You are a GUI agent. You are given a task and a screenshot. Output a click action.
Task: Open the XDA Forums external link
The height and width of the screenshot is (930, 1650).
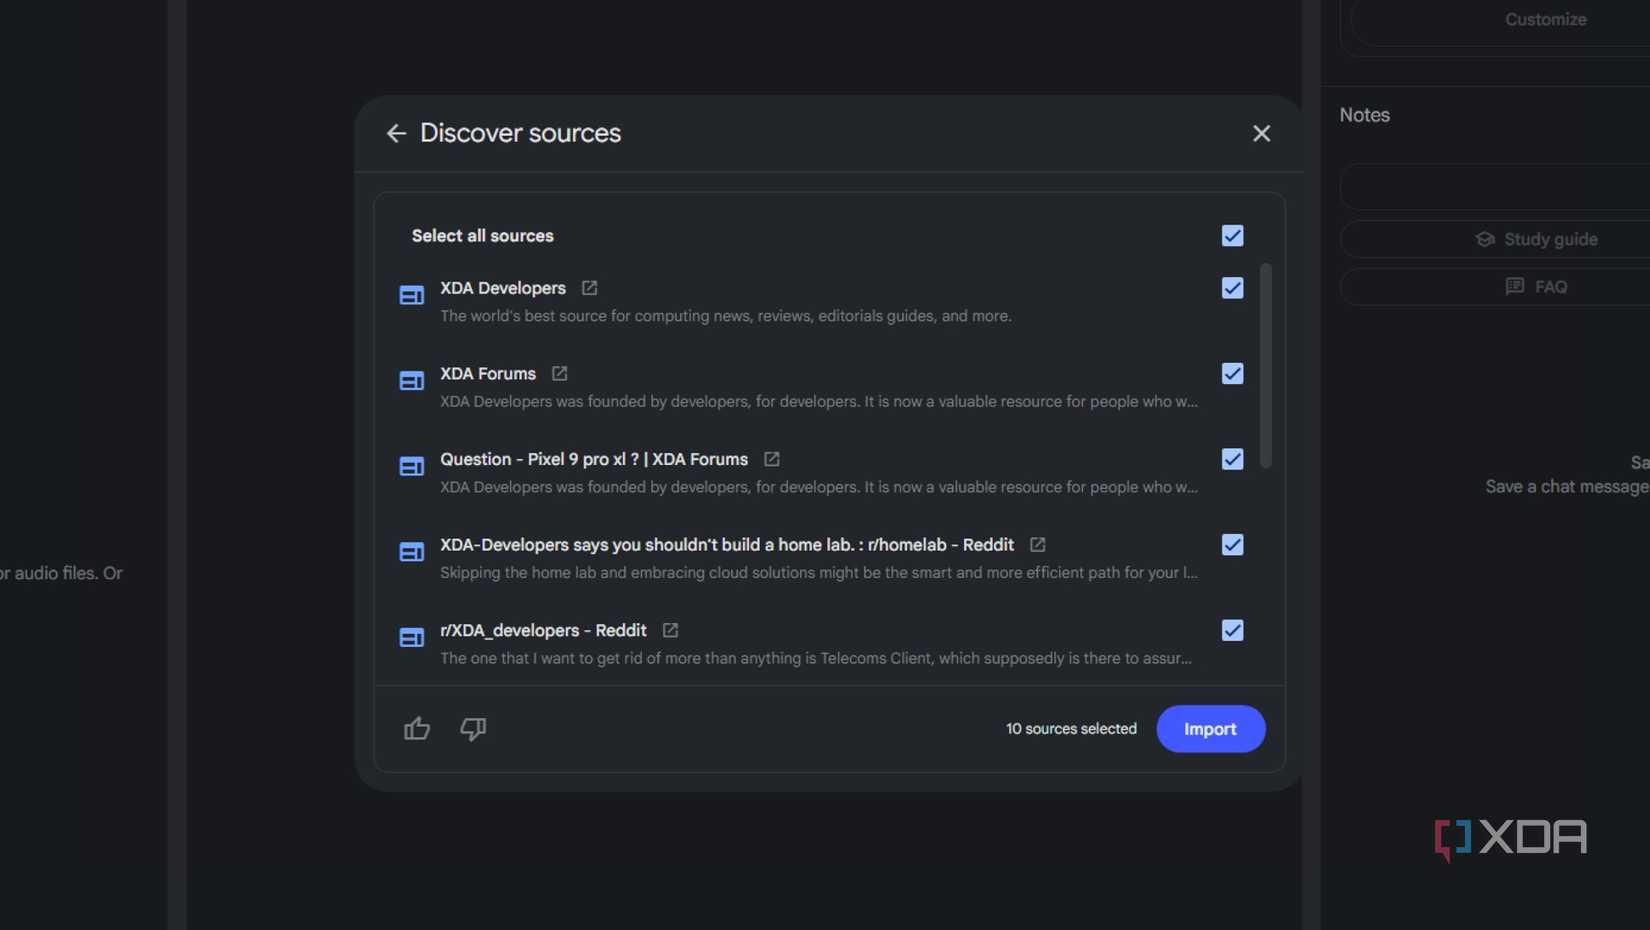click(x=559, y=374)
